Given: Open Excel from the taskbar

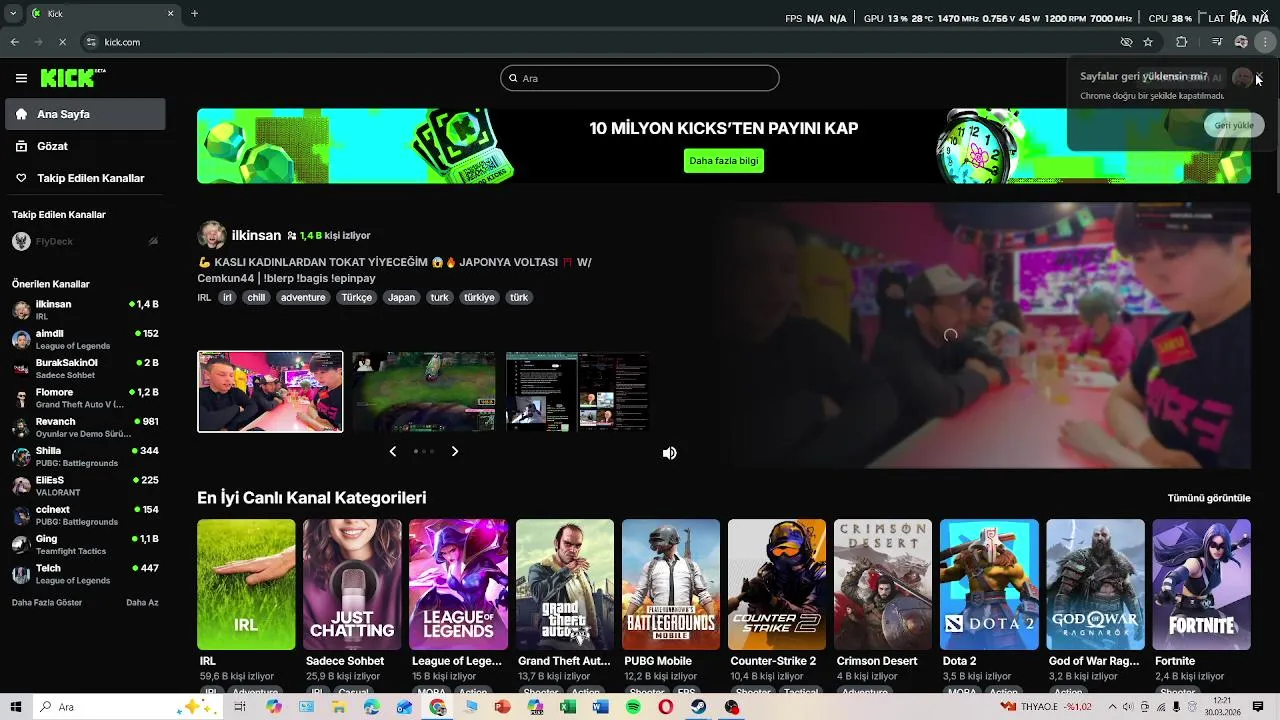Looking at the screenshot, I should point(567,707).
